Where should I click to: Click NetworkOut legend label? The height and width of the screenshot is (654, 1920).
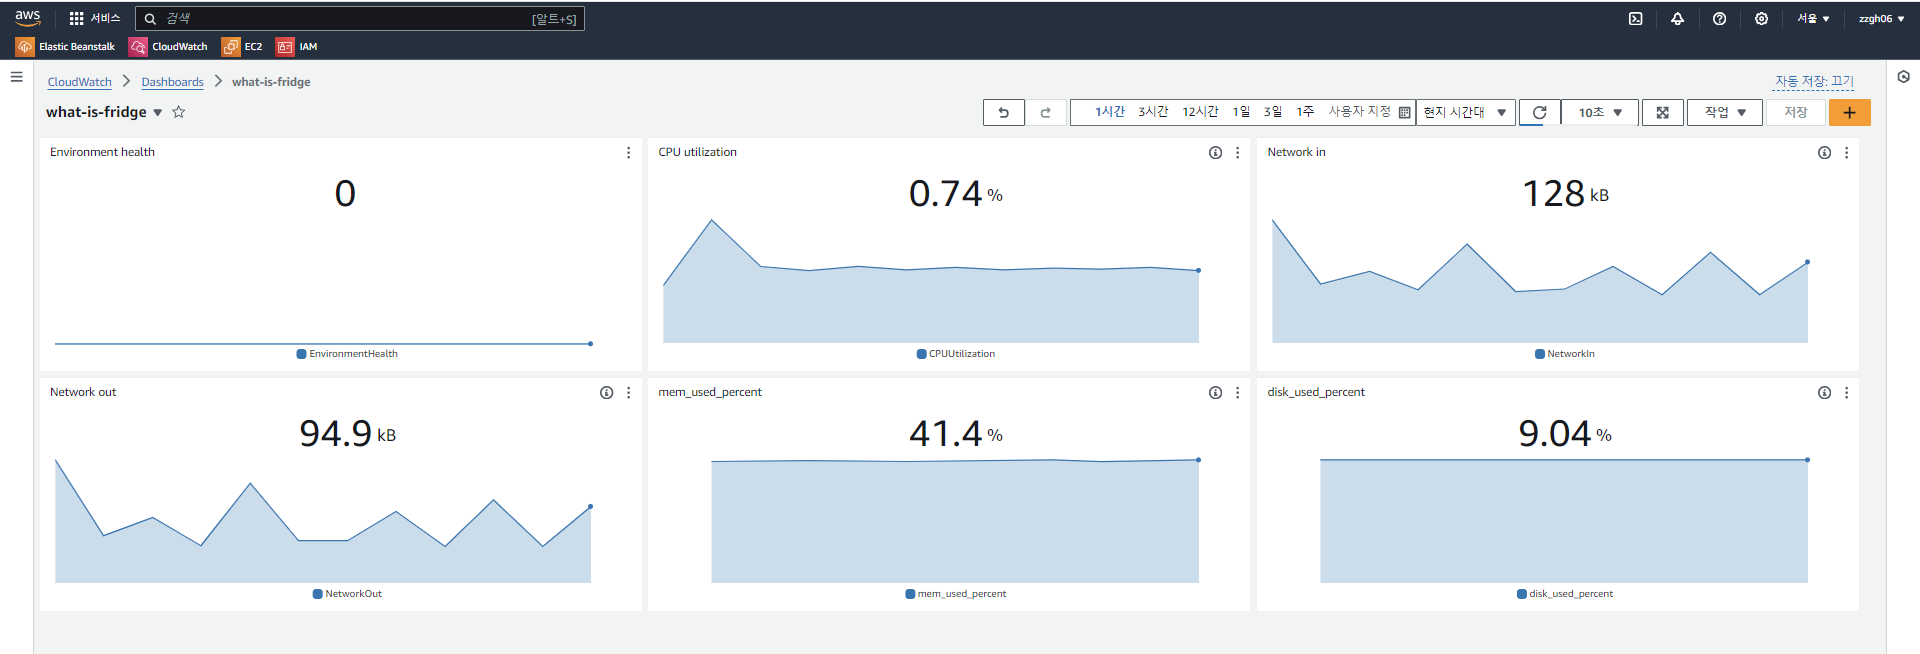click(353, 594)
